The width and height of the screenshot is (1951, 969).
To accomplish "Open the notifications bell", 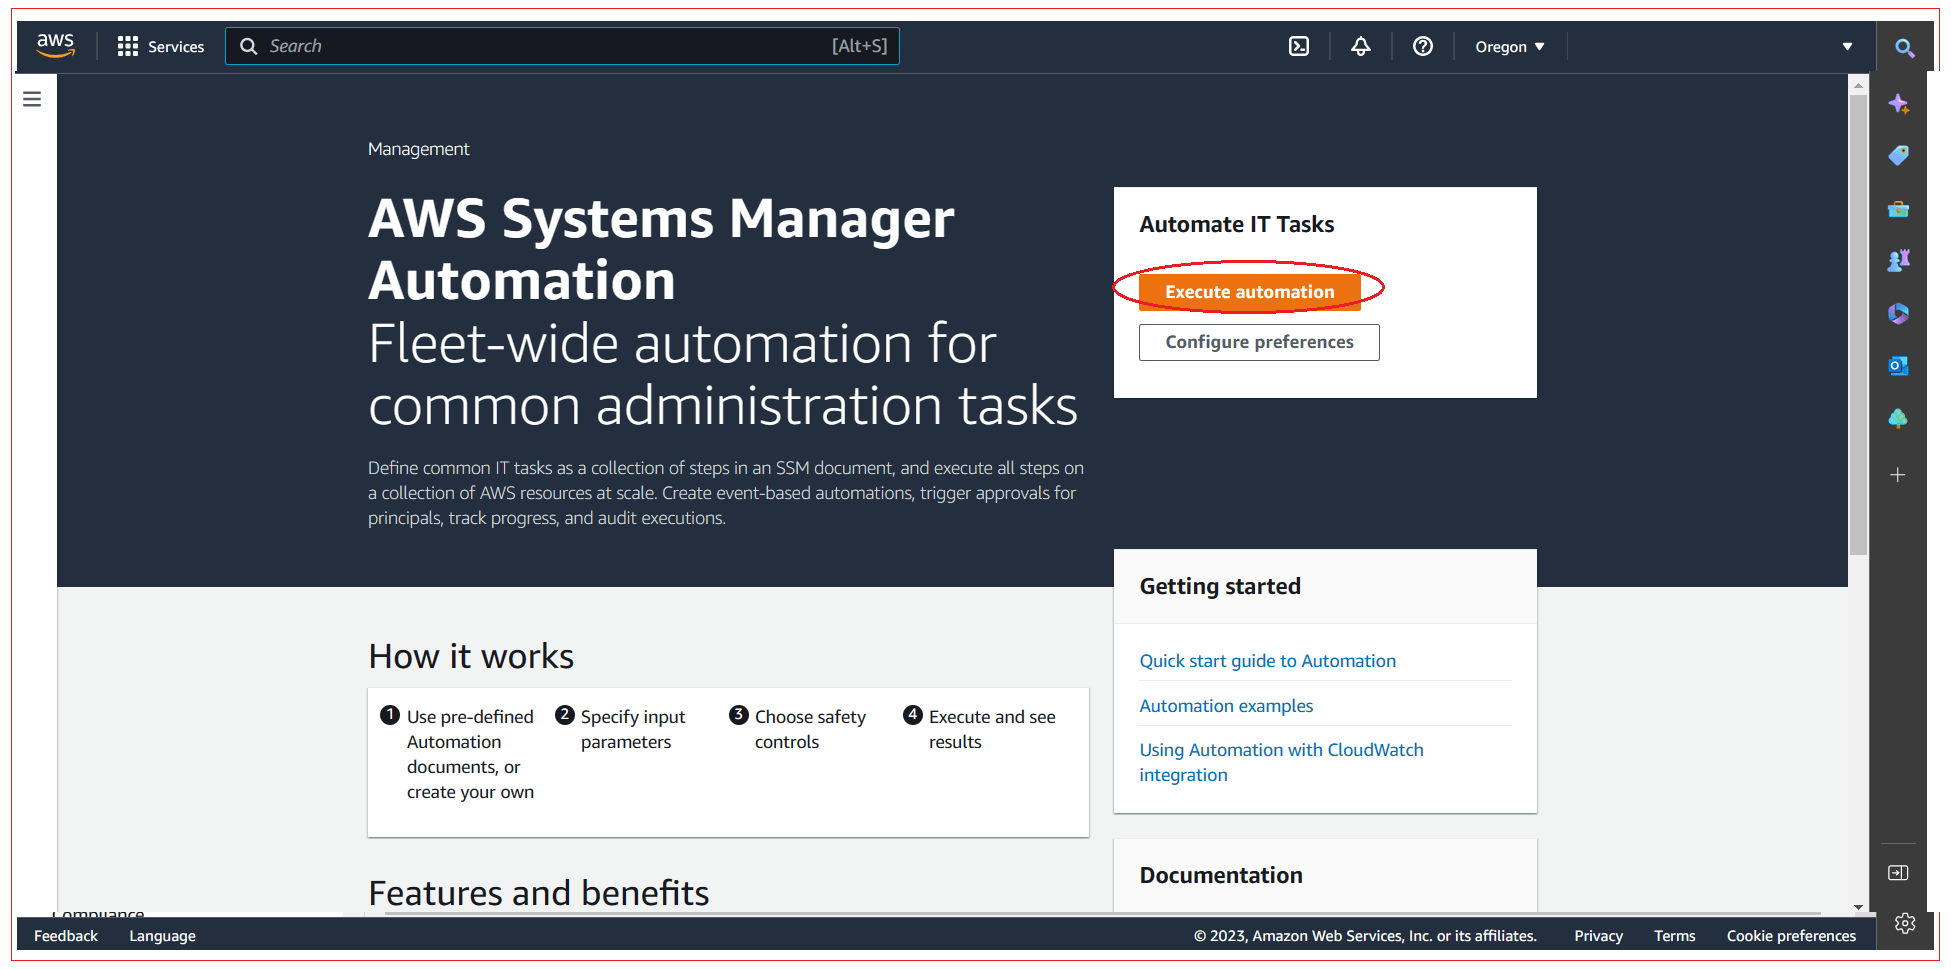I will click(1360, 46).
